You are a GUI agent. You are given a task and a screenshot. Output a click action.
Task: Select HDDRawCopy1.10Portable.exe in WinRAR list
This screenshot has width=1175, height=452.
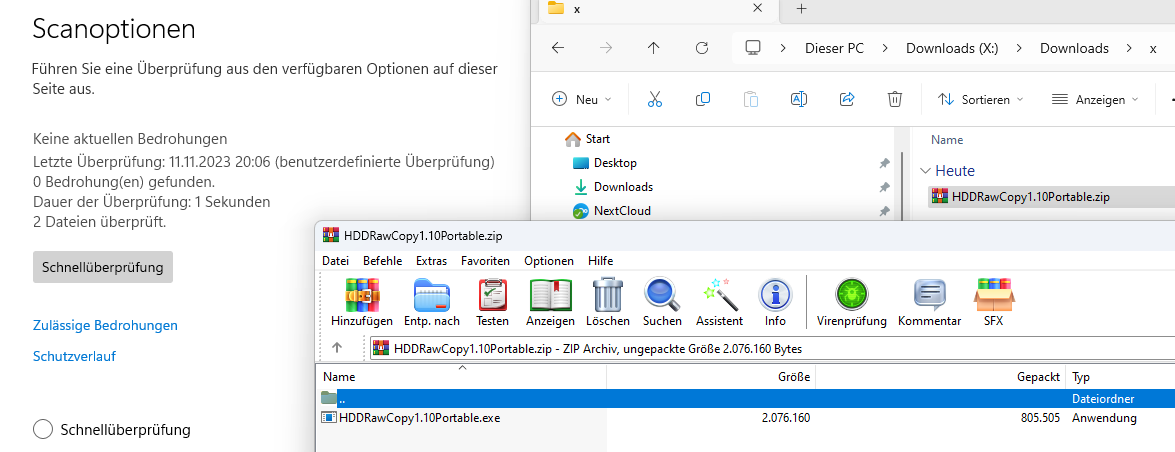tap(419, 418)
